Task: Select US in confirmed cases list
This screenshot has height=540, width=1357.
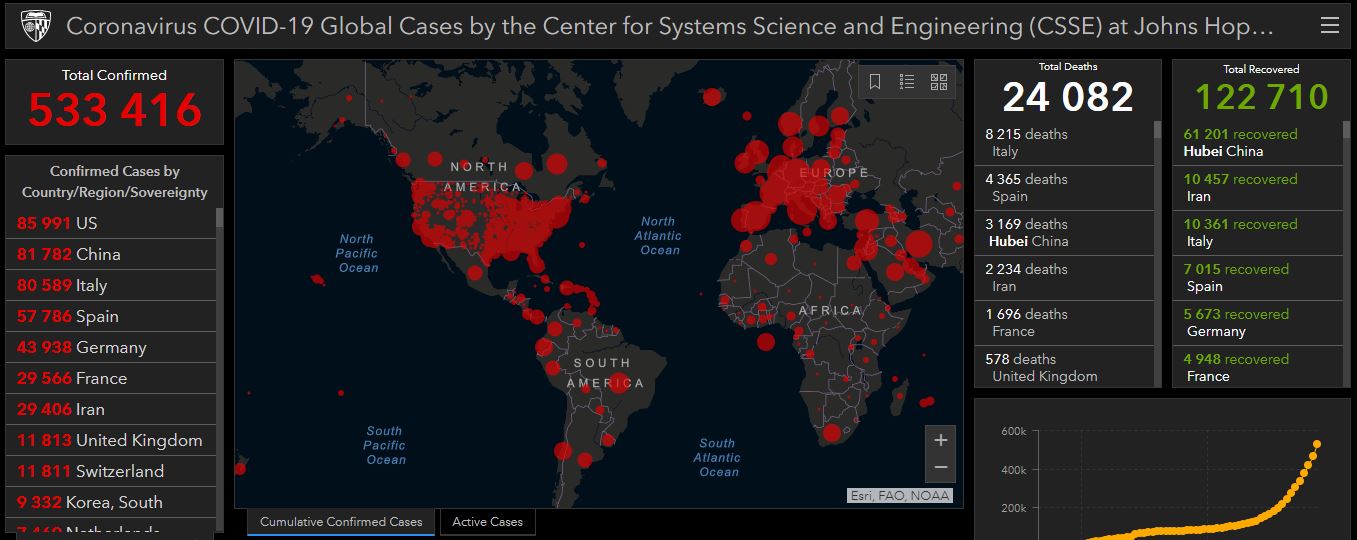Action: pos(111,223)
